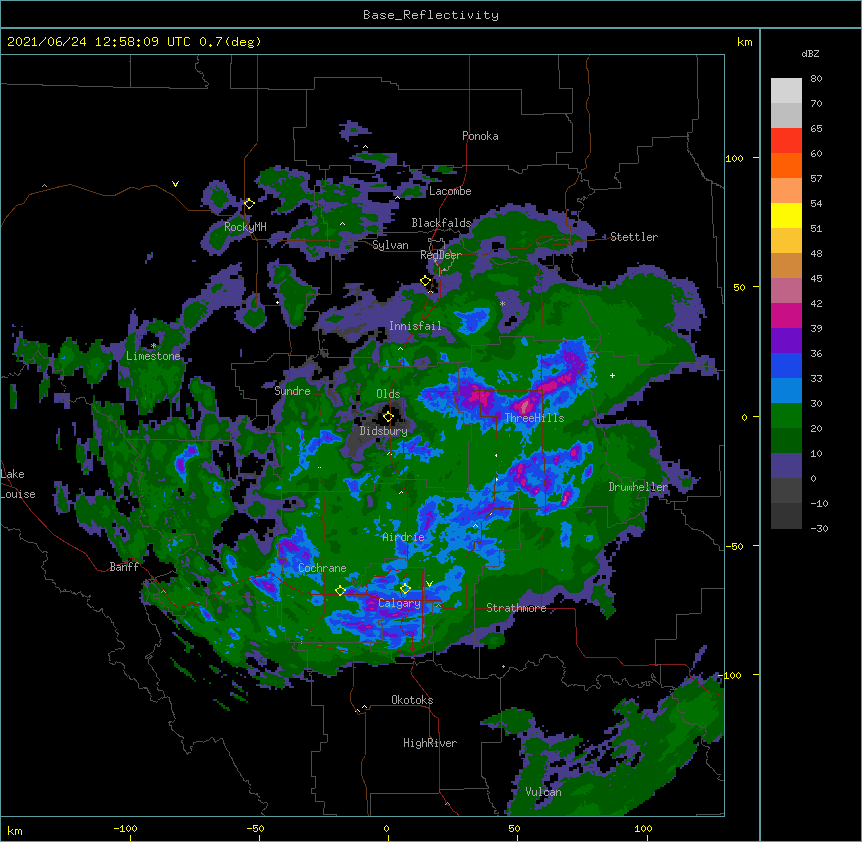The height and width of the screenshot is (842, 862).
Task: Click the Airdrie label
Action: coord(403,537)
